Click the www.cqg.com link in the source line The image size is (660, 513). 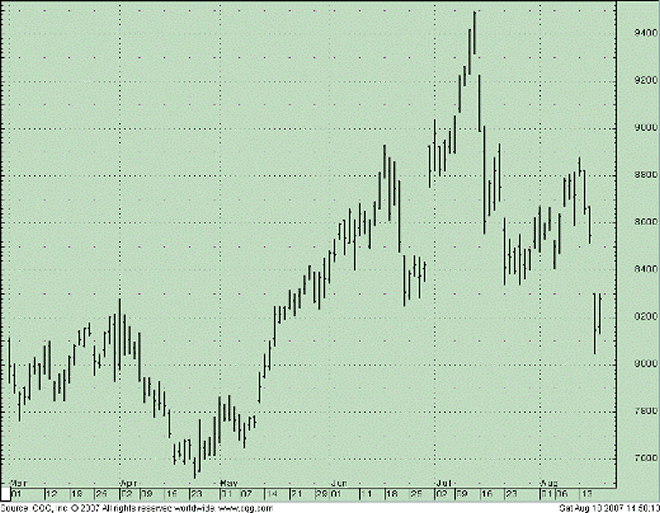click(x=246, y=508)
